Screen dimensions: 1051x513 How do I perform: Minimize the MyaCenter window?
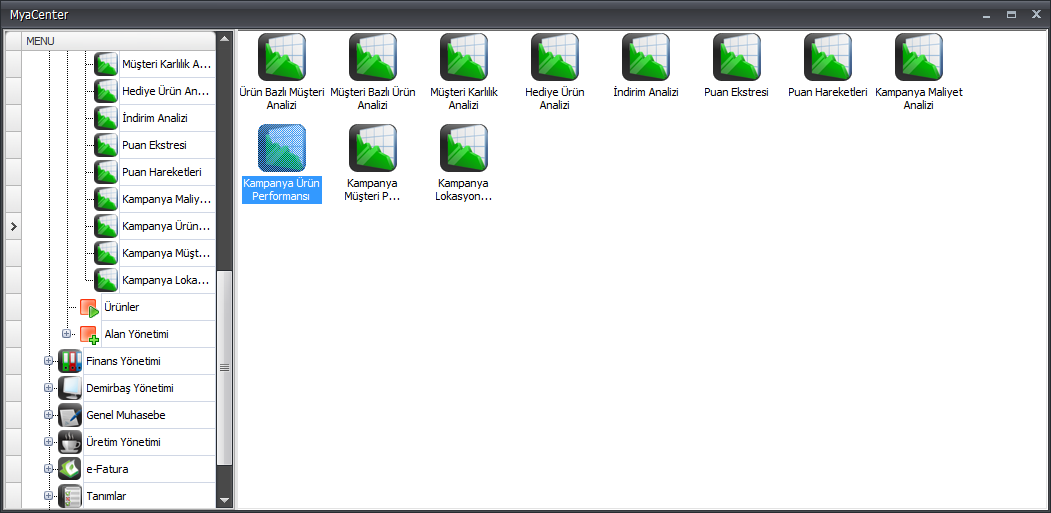pyautogui.click(x=986, y=15)
